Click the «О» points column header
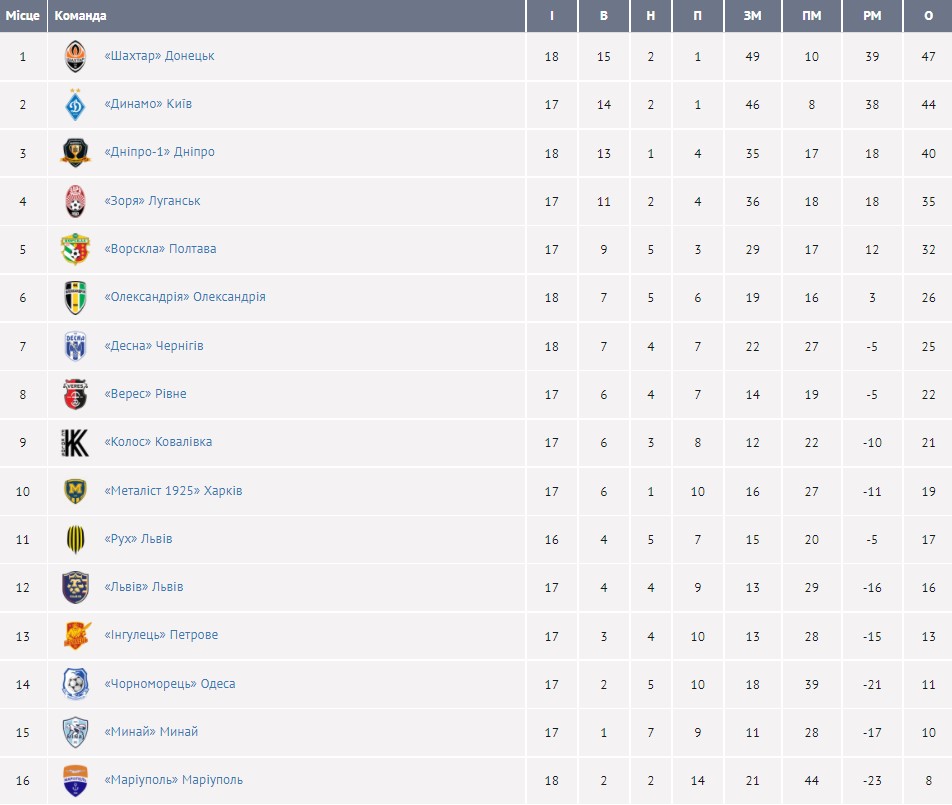 (x=929, y=16)
